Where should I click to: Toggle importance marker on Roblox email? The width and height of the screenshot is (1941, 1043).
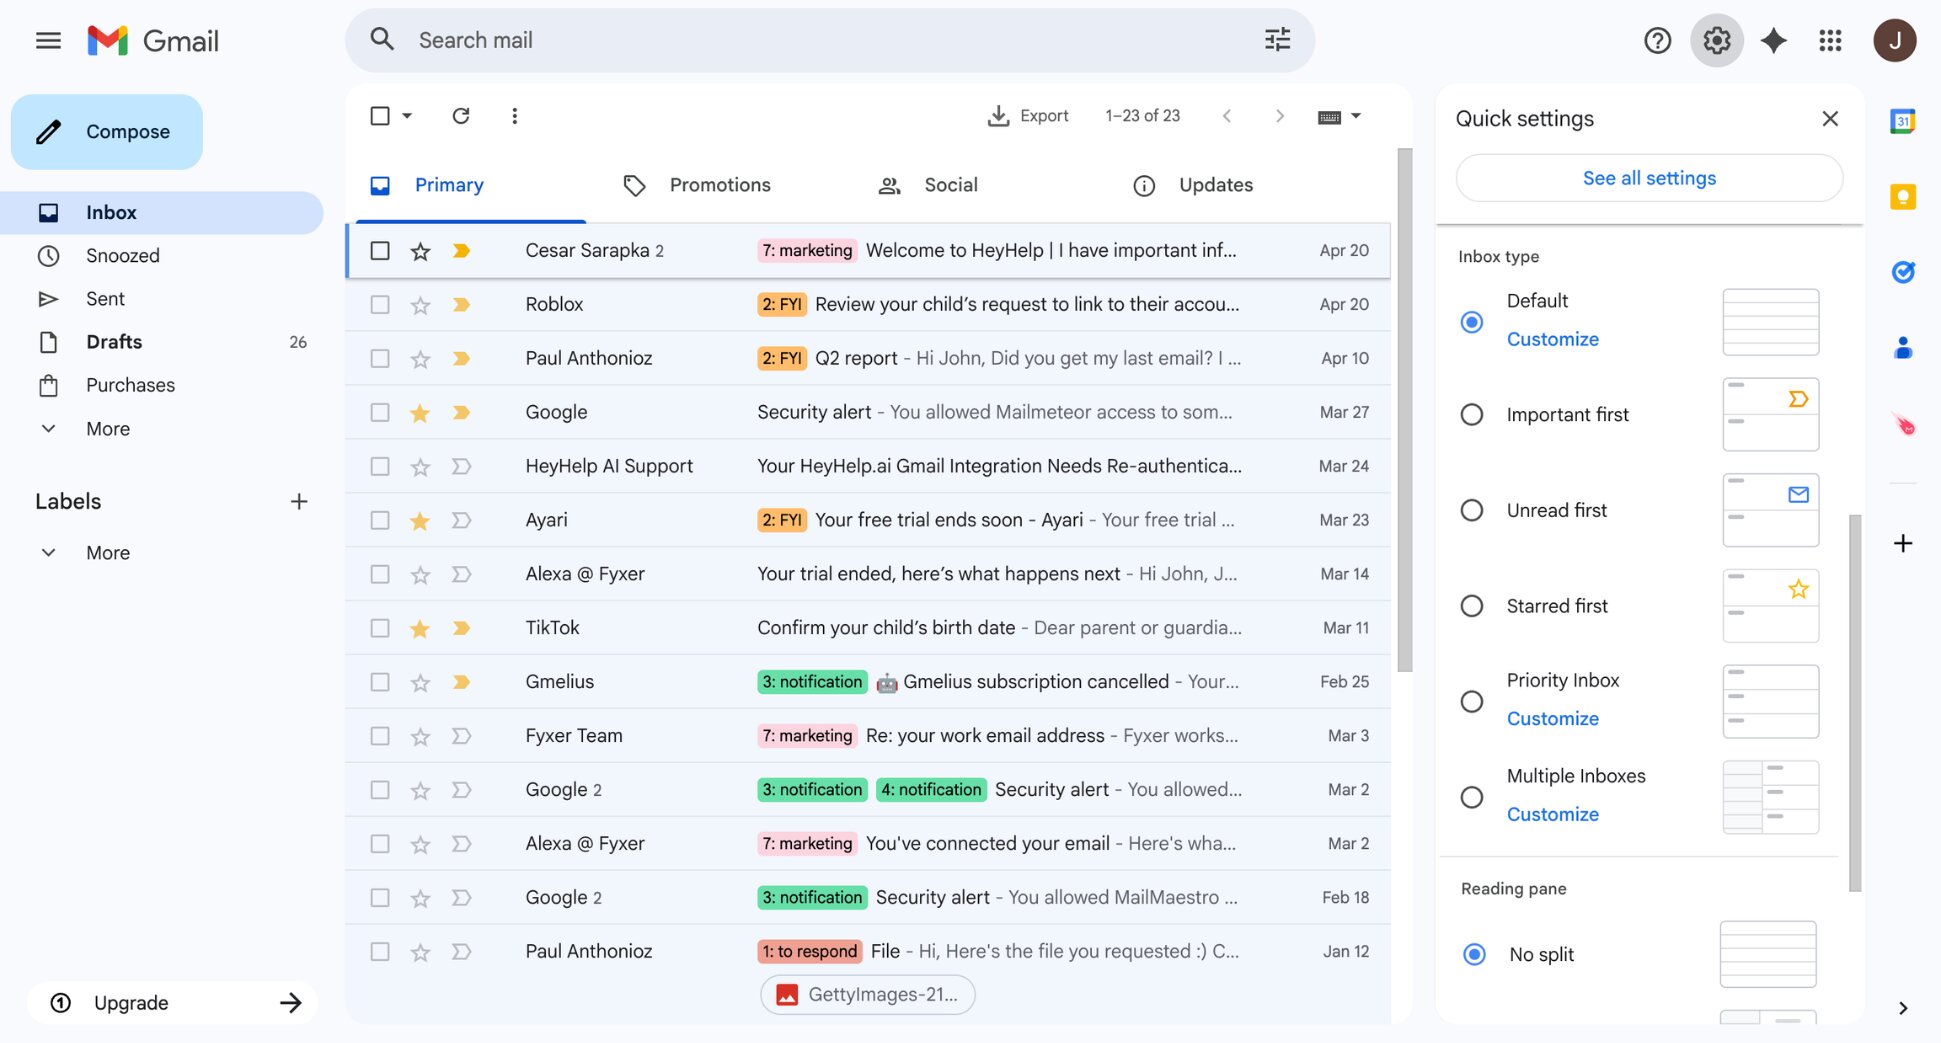pyautogui.click(x=461, y=305)
